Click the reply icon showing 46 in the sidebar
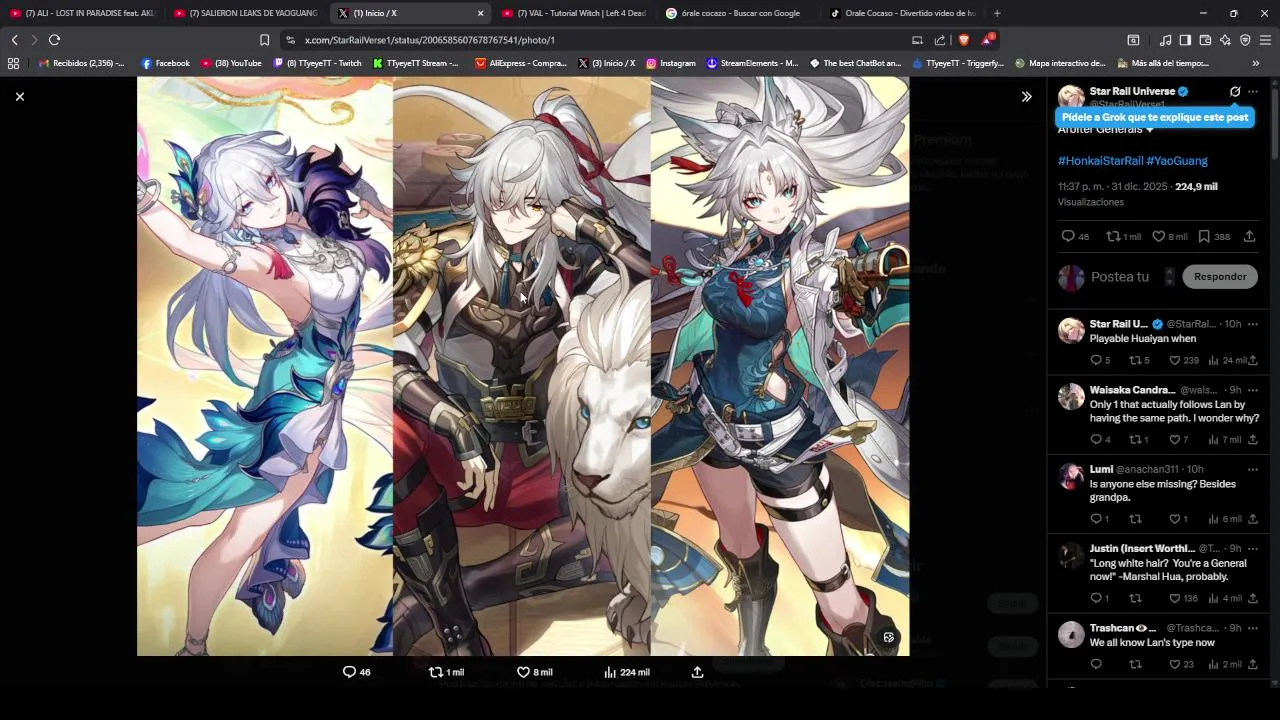 click(x=1068, y=237)
